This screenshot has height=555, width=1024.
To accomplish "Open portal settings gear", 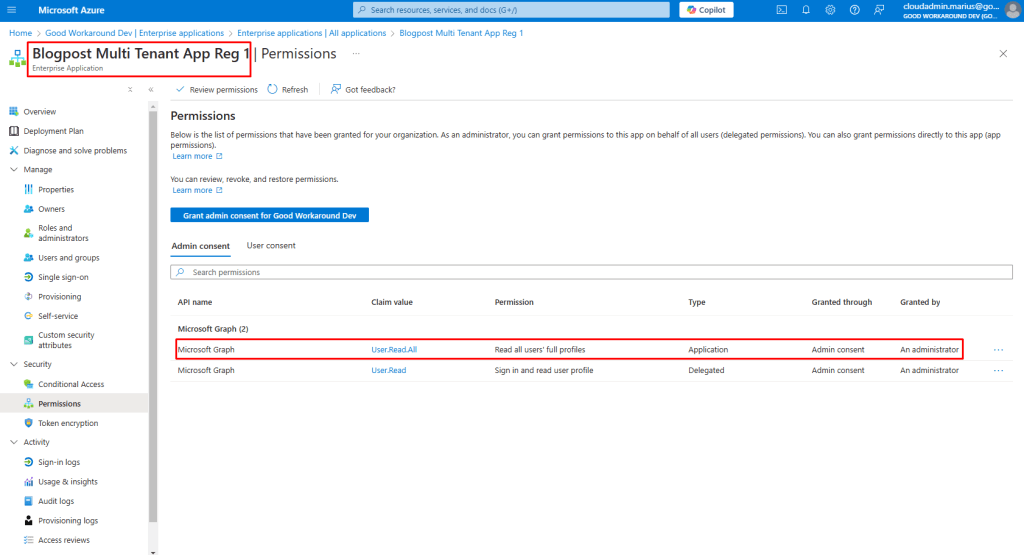I will pyautogui.click(x=830, y=10).
